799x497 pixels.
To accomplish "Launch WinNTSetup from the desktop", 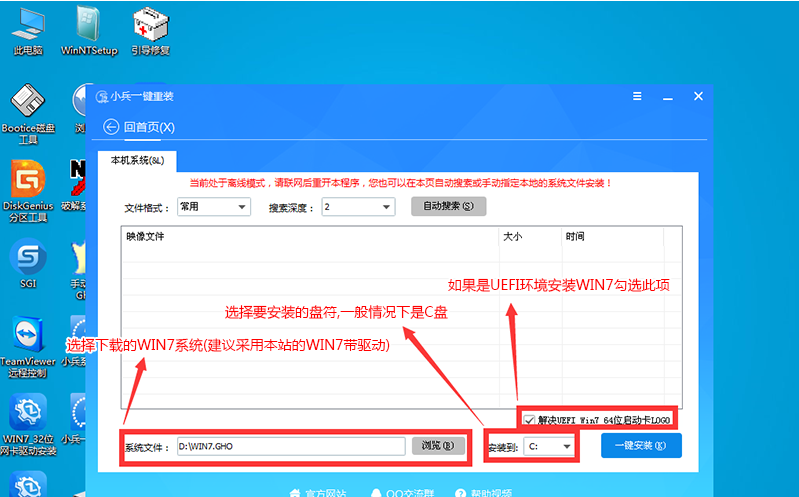I will pos(89,32).
